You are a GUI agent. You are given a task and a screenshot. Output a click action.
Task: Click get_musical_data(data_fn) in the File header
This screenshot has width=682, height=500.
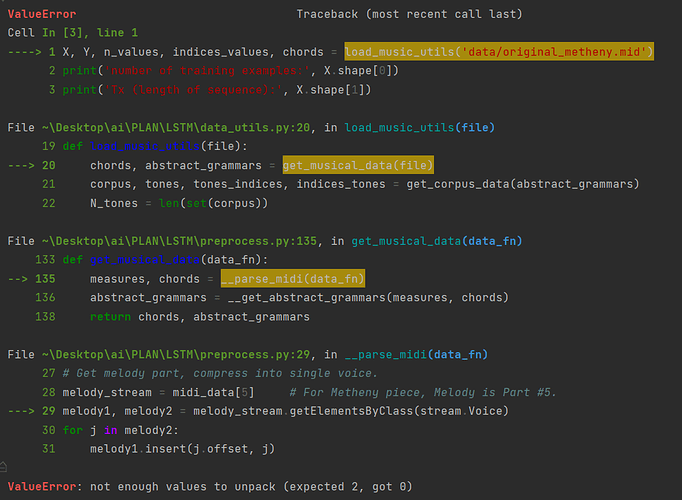(x=437, y=241)
